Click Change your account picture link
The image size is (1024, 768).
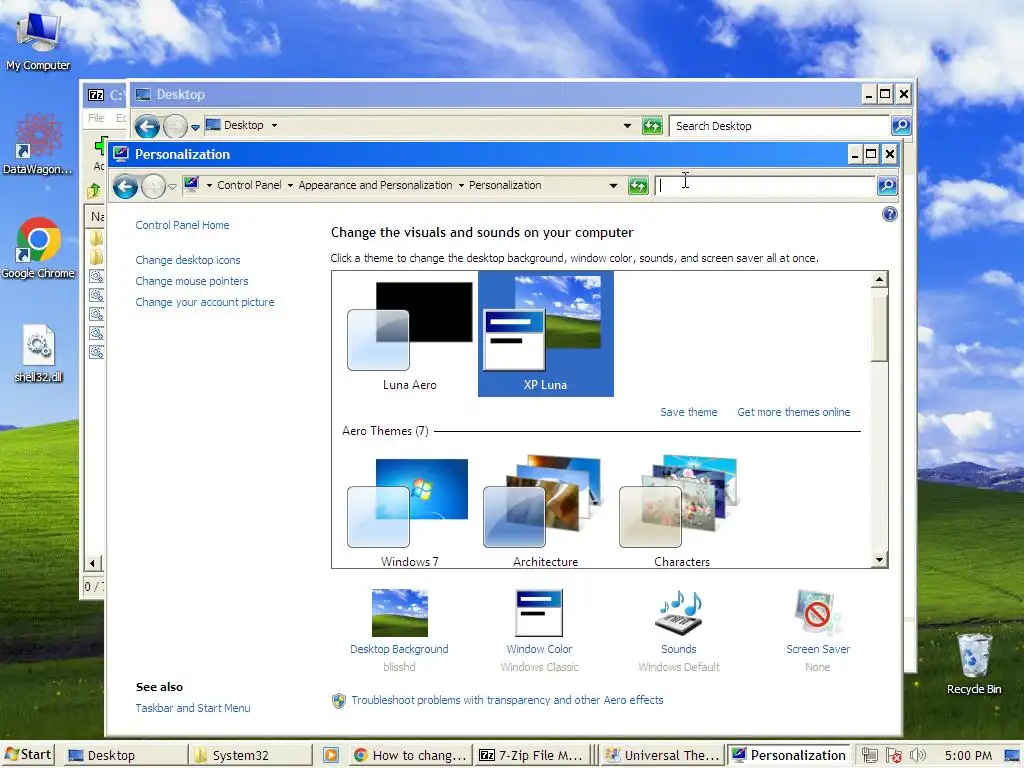point(204,302)
